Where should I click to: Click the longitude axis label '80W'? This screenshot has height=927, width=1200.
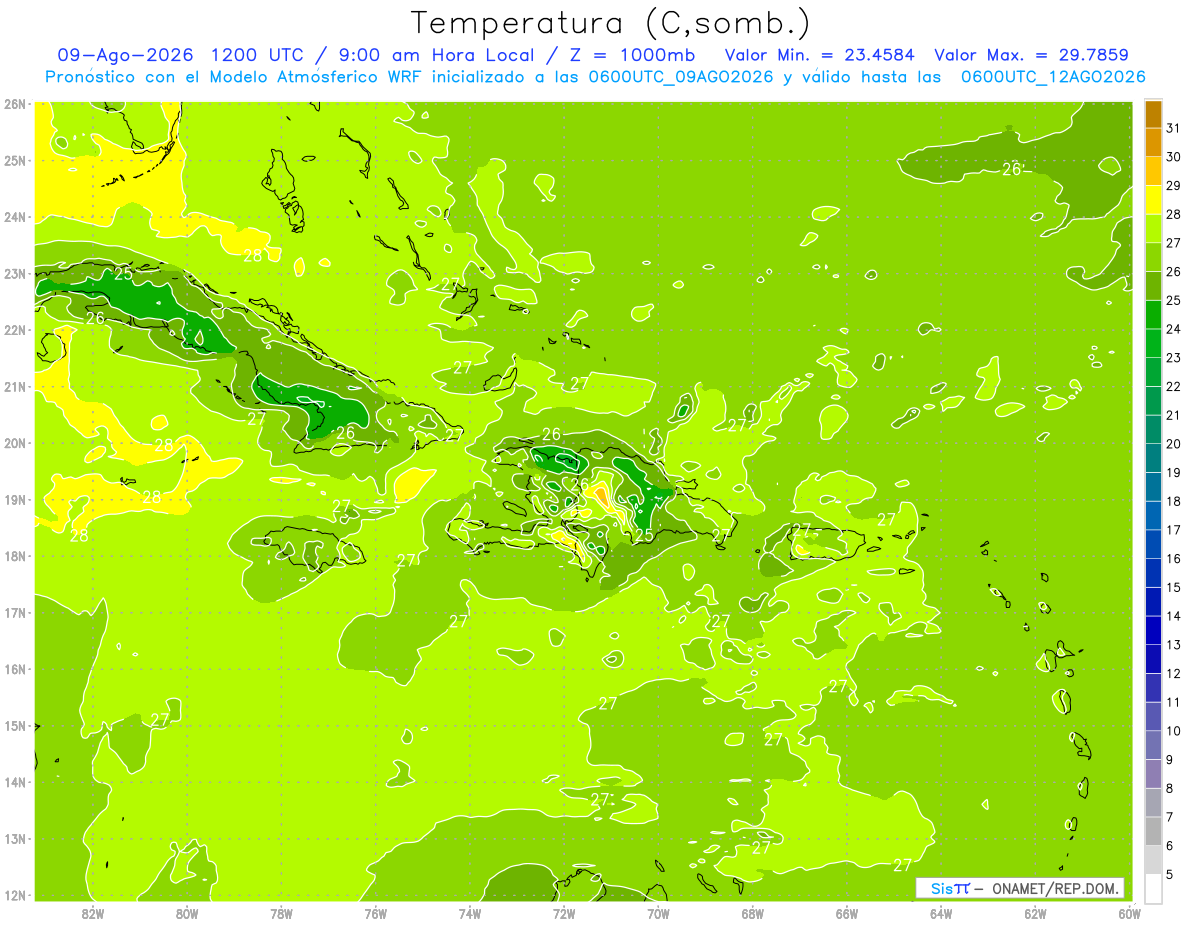coord(187,912)
